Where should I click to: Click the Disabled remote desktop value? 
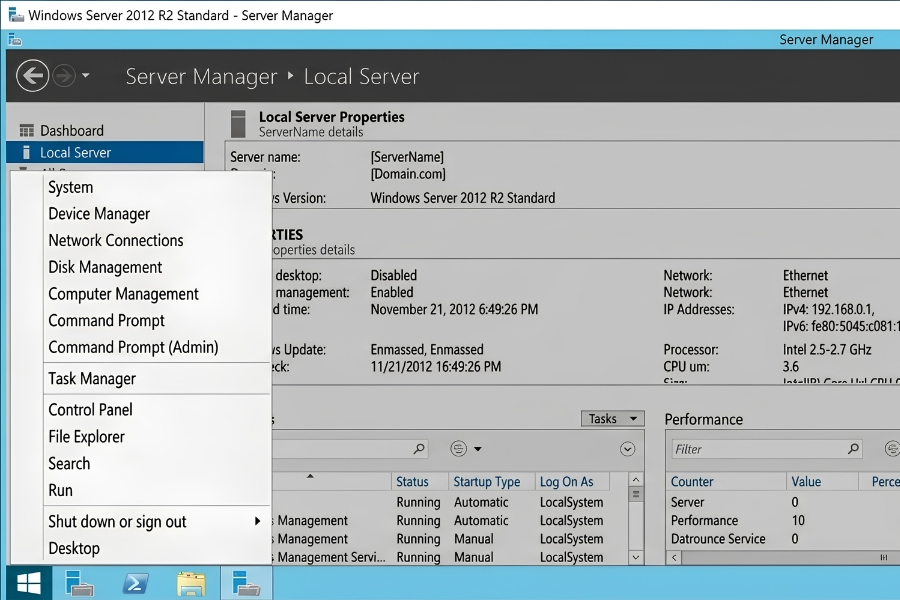click(394, 275)
